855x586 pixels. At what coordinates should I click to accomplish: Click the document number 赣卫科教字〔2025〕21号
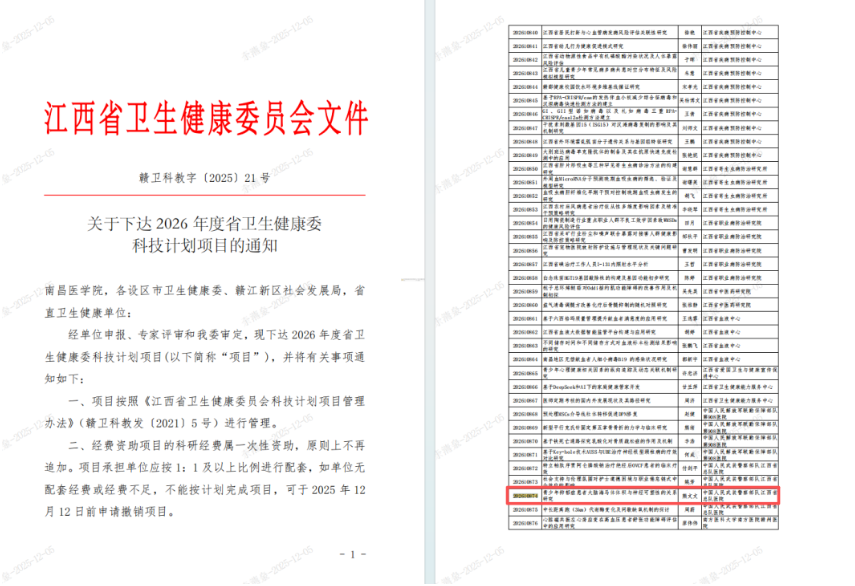(204, 176)
